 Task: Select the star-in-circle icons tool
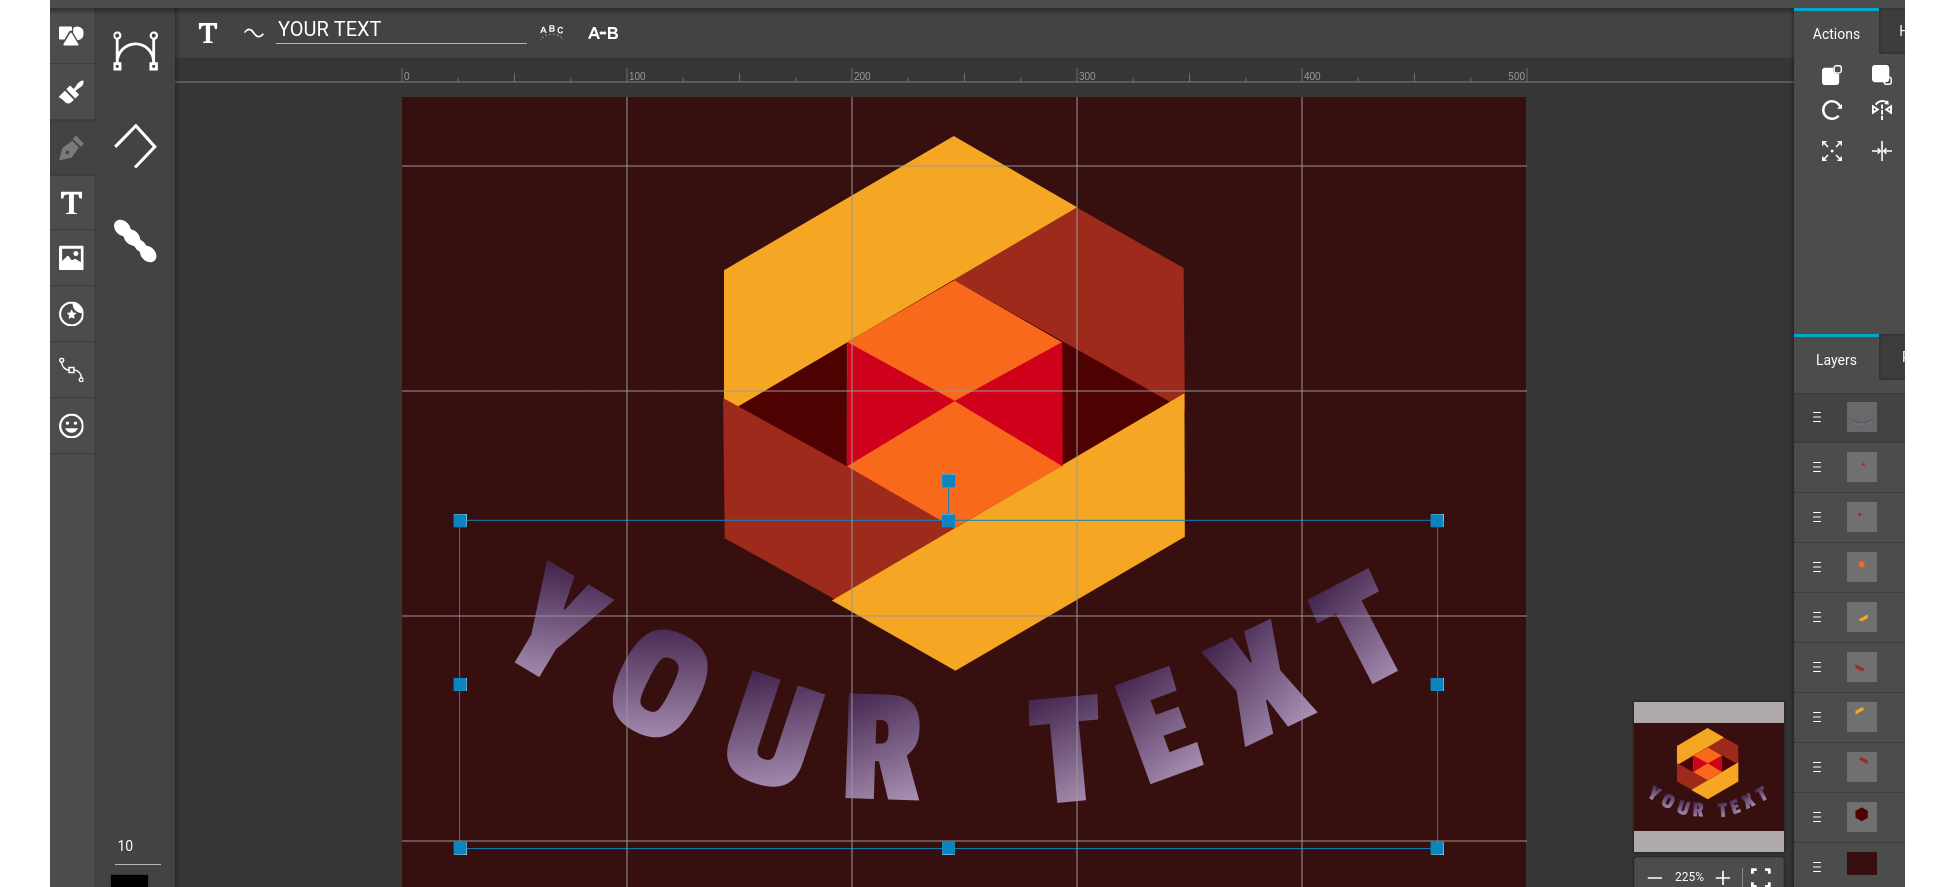pyautogui.click(x=71, y=314)
